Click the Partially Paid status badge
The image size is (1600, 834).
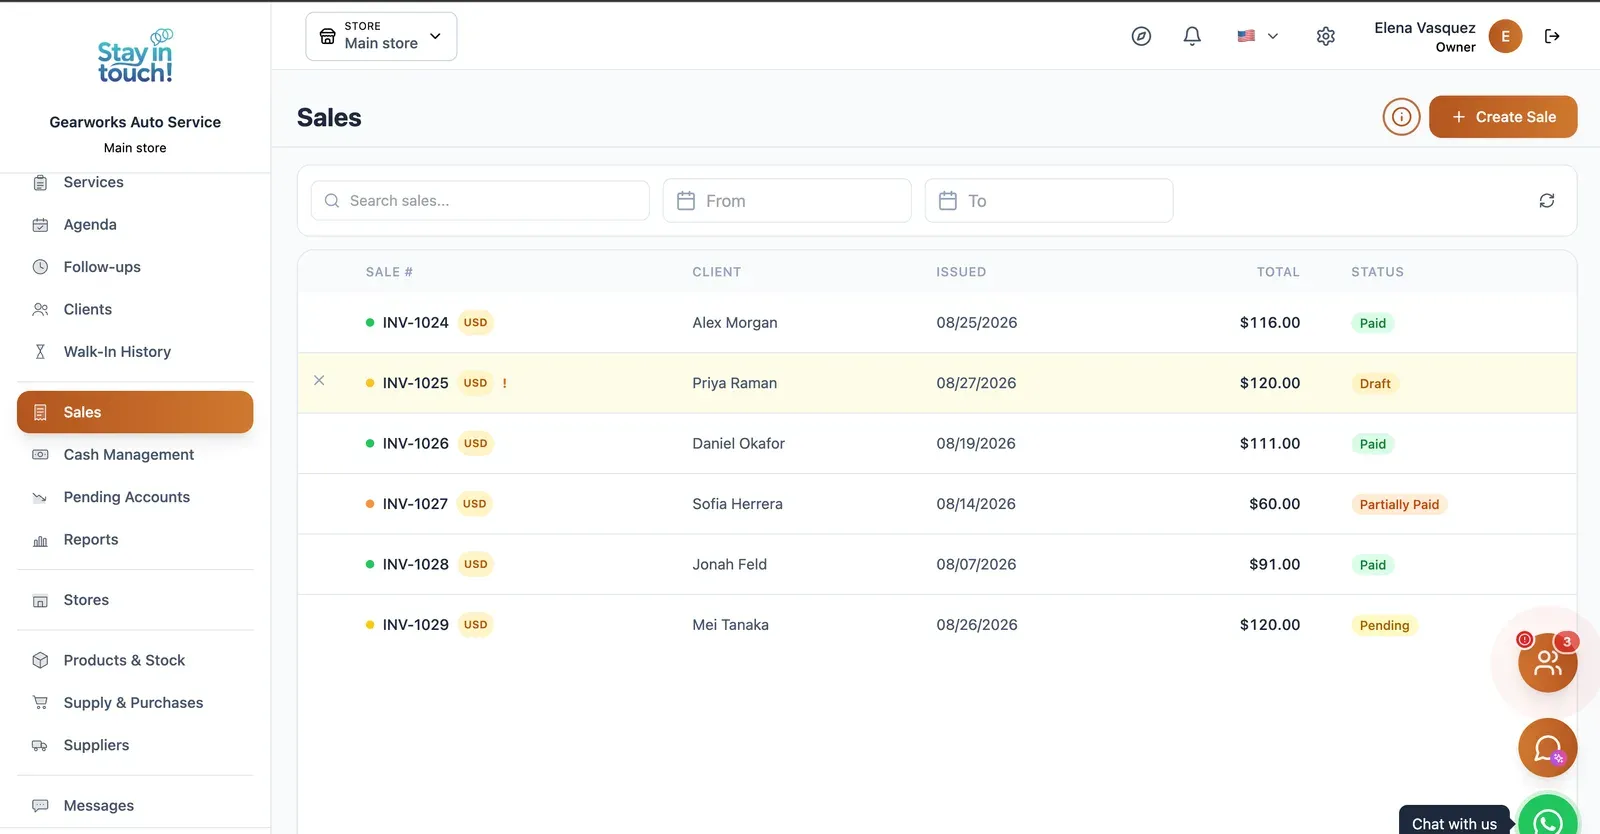point(1399,505)
